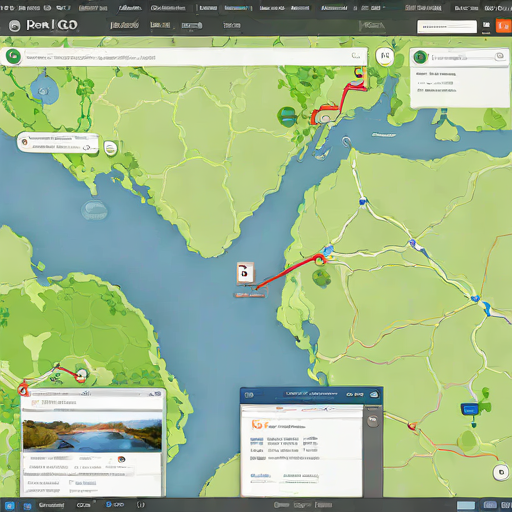Expand the left map popup's arrow control
The width and height of the screenshot is (512, 512).
87,147
